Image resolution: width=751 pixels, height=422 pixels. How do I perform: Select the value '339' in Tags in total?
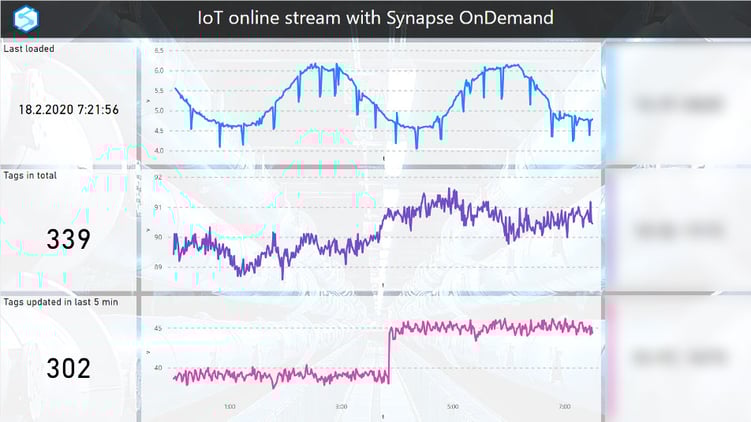click(x=68, y=239)
